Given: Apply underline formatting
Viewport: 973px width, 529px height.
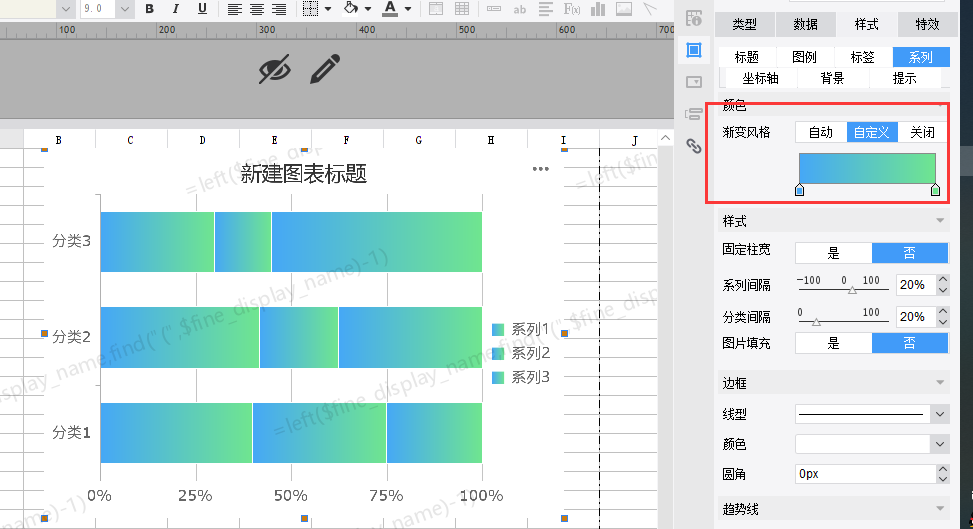Looking at the screenshot, I should tap(202, 9).
